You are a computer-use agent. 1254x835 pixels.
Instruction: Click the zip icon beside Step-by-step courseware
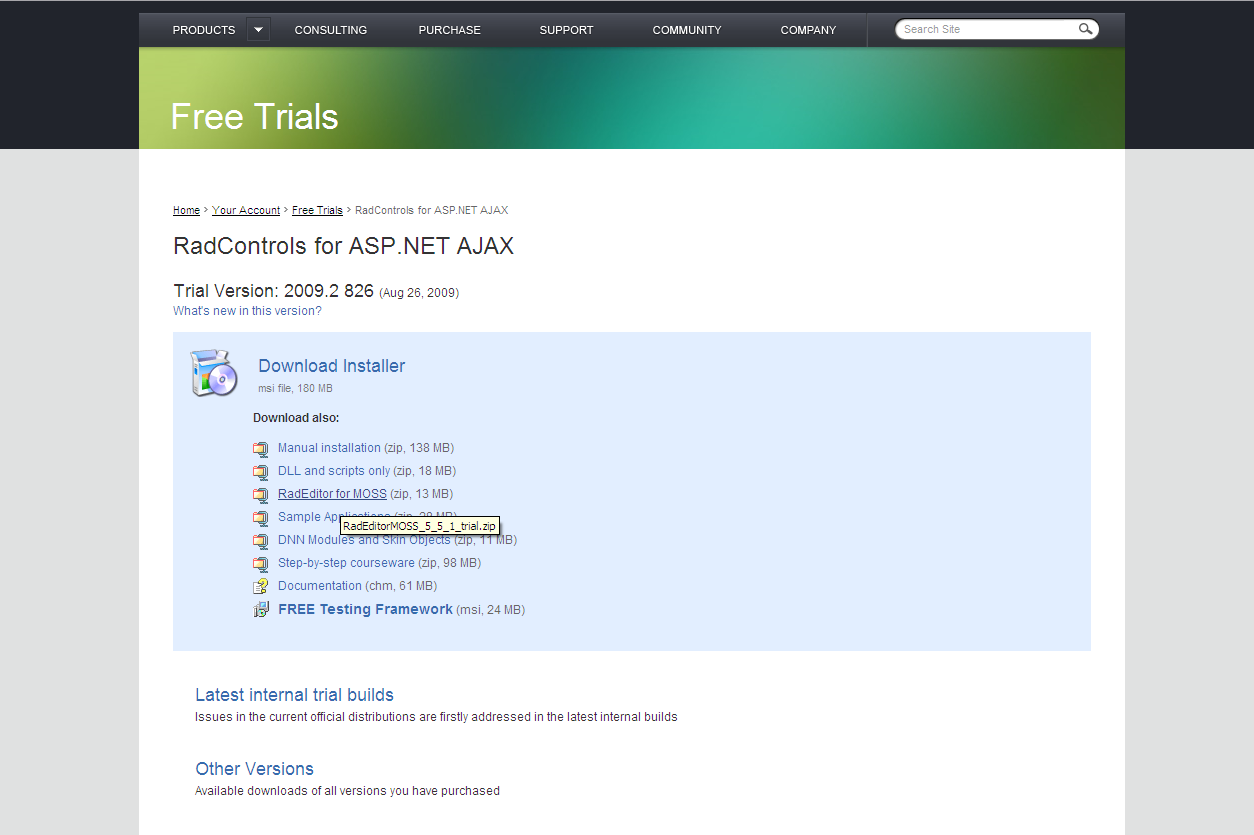click(x=261, y=564)
